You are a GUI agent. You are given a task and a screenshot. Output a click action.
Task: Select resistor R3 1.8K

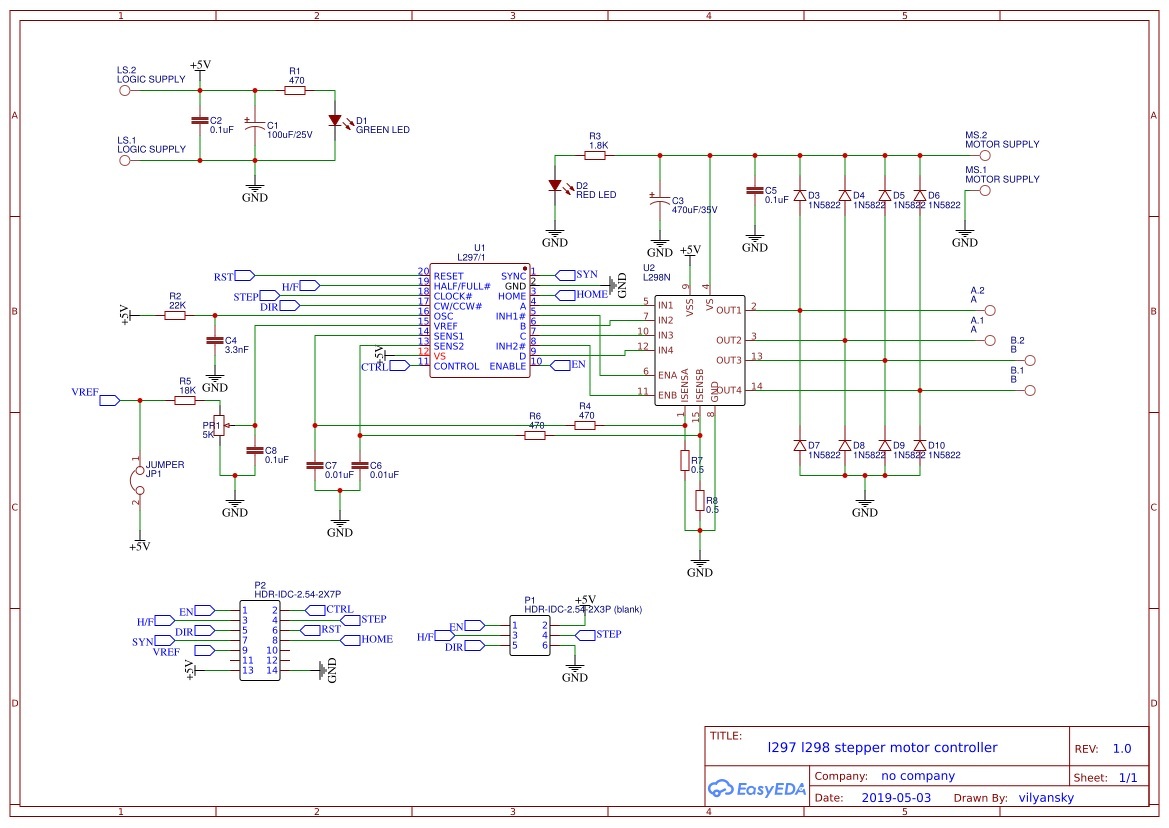click(x=595, y=156)
